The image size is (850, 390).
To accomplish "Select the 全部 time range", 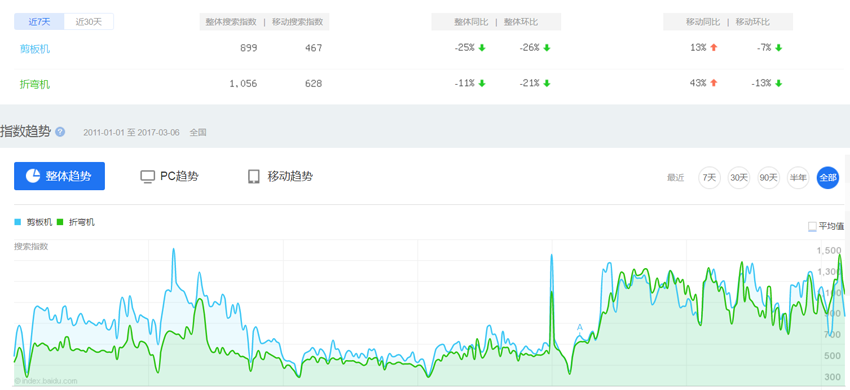I will click(x=828, y=177).
